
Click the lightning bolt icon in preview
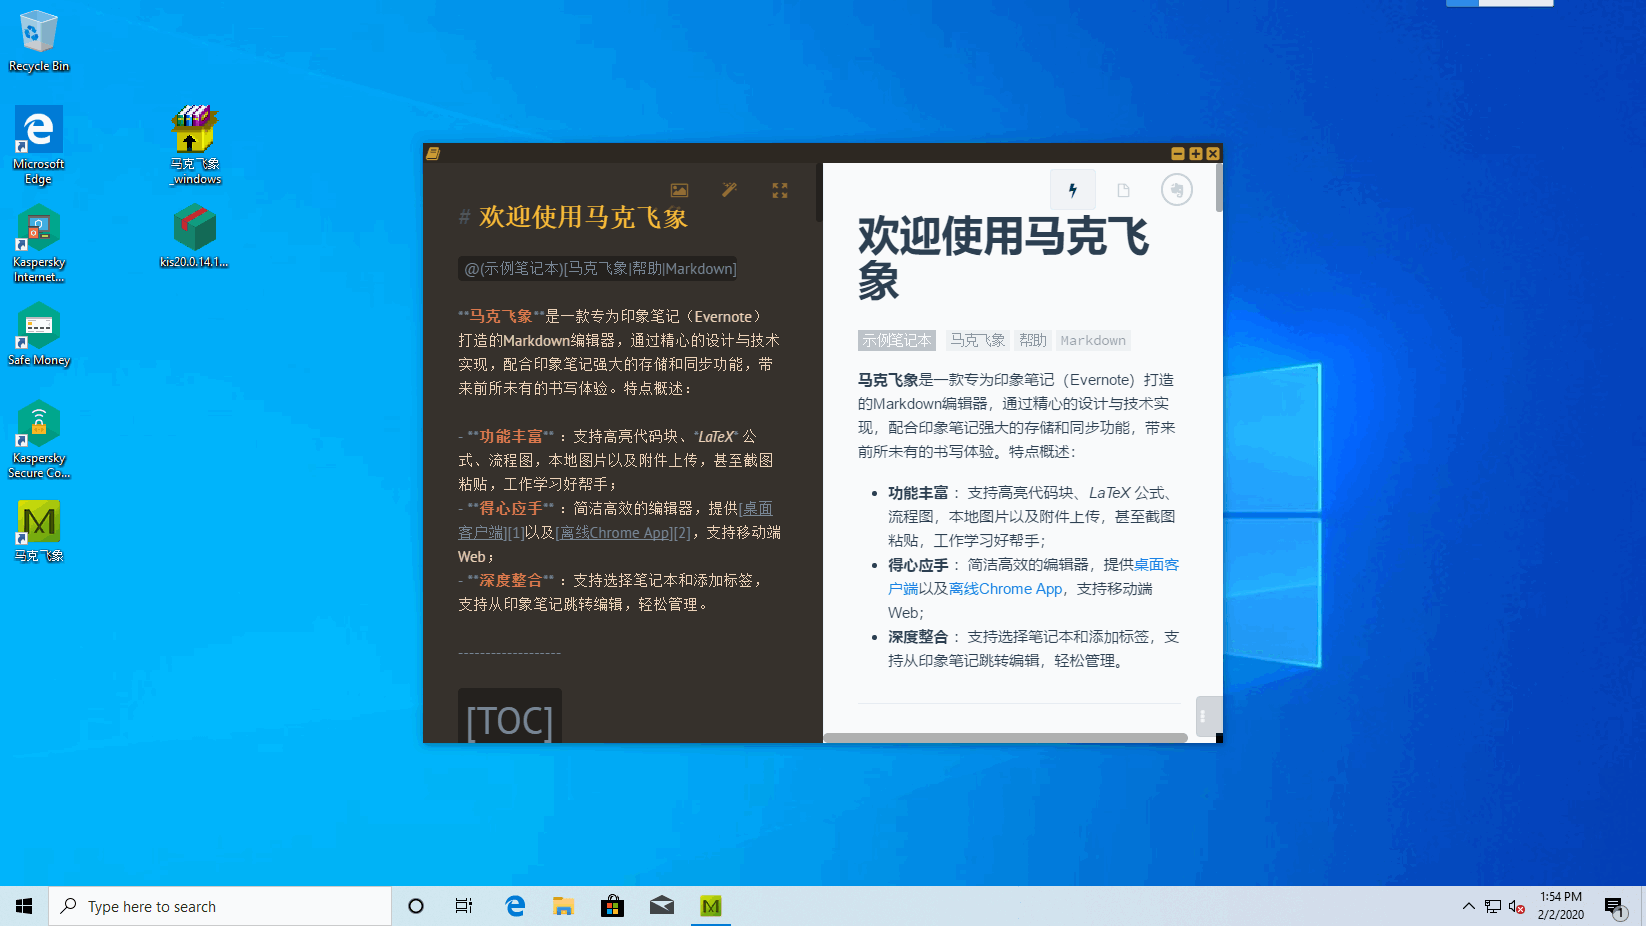click(x=1073, y=190)
